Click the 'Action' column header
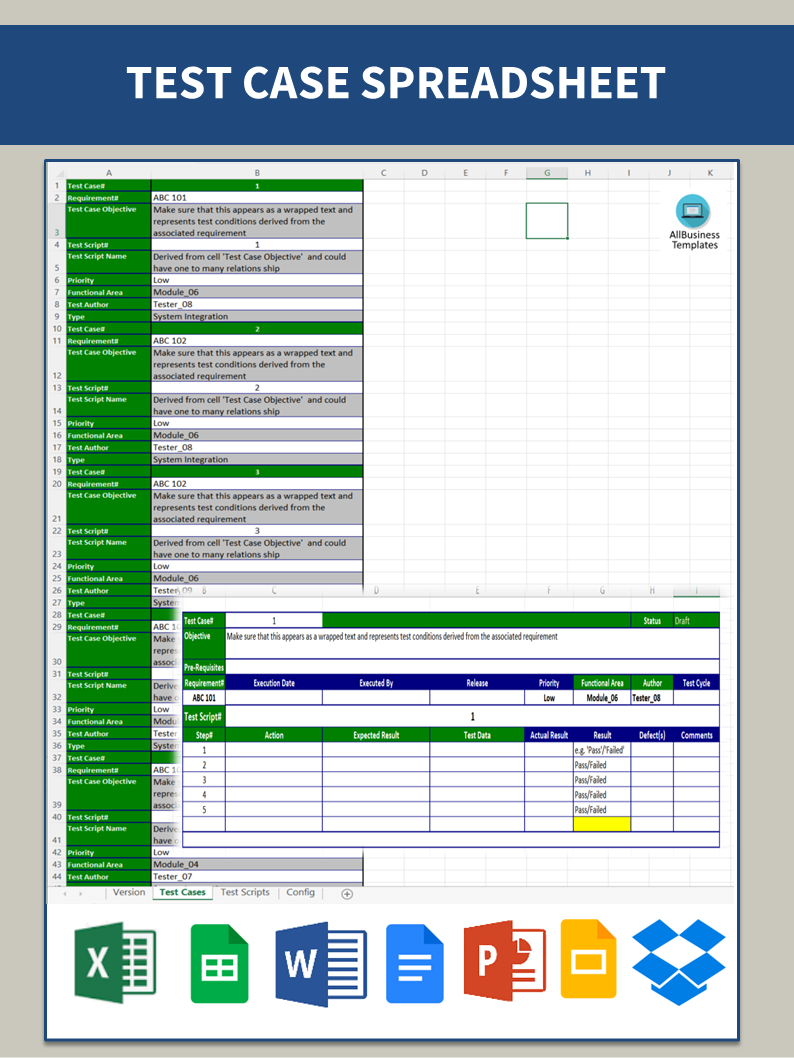Viewport: 794px width, 1058px height. (x=274, y=735)
